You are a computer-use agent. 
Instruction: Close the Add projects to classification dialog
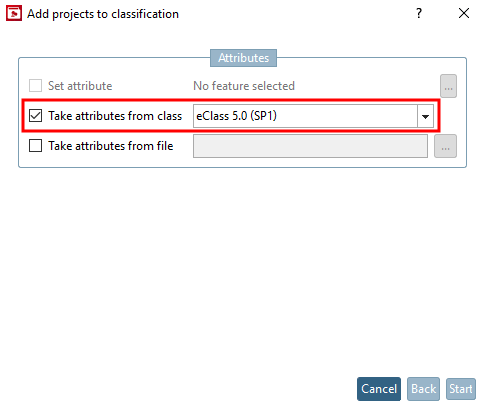[464, 13]
